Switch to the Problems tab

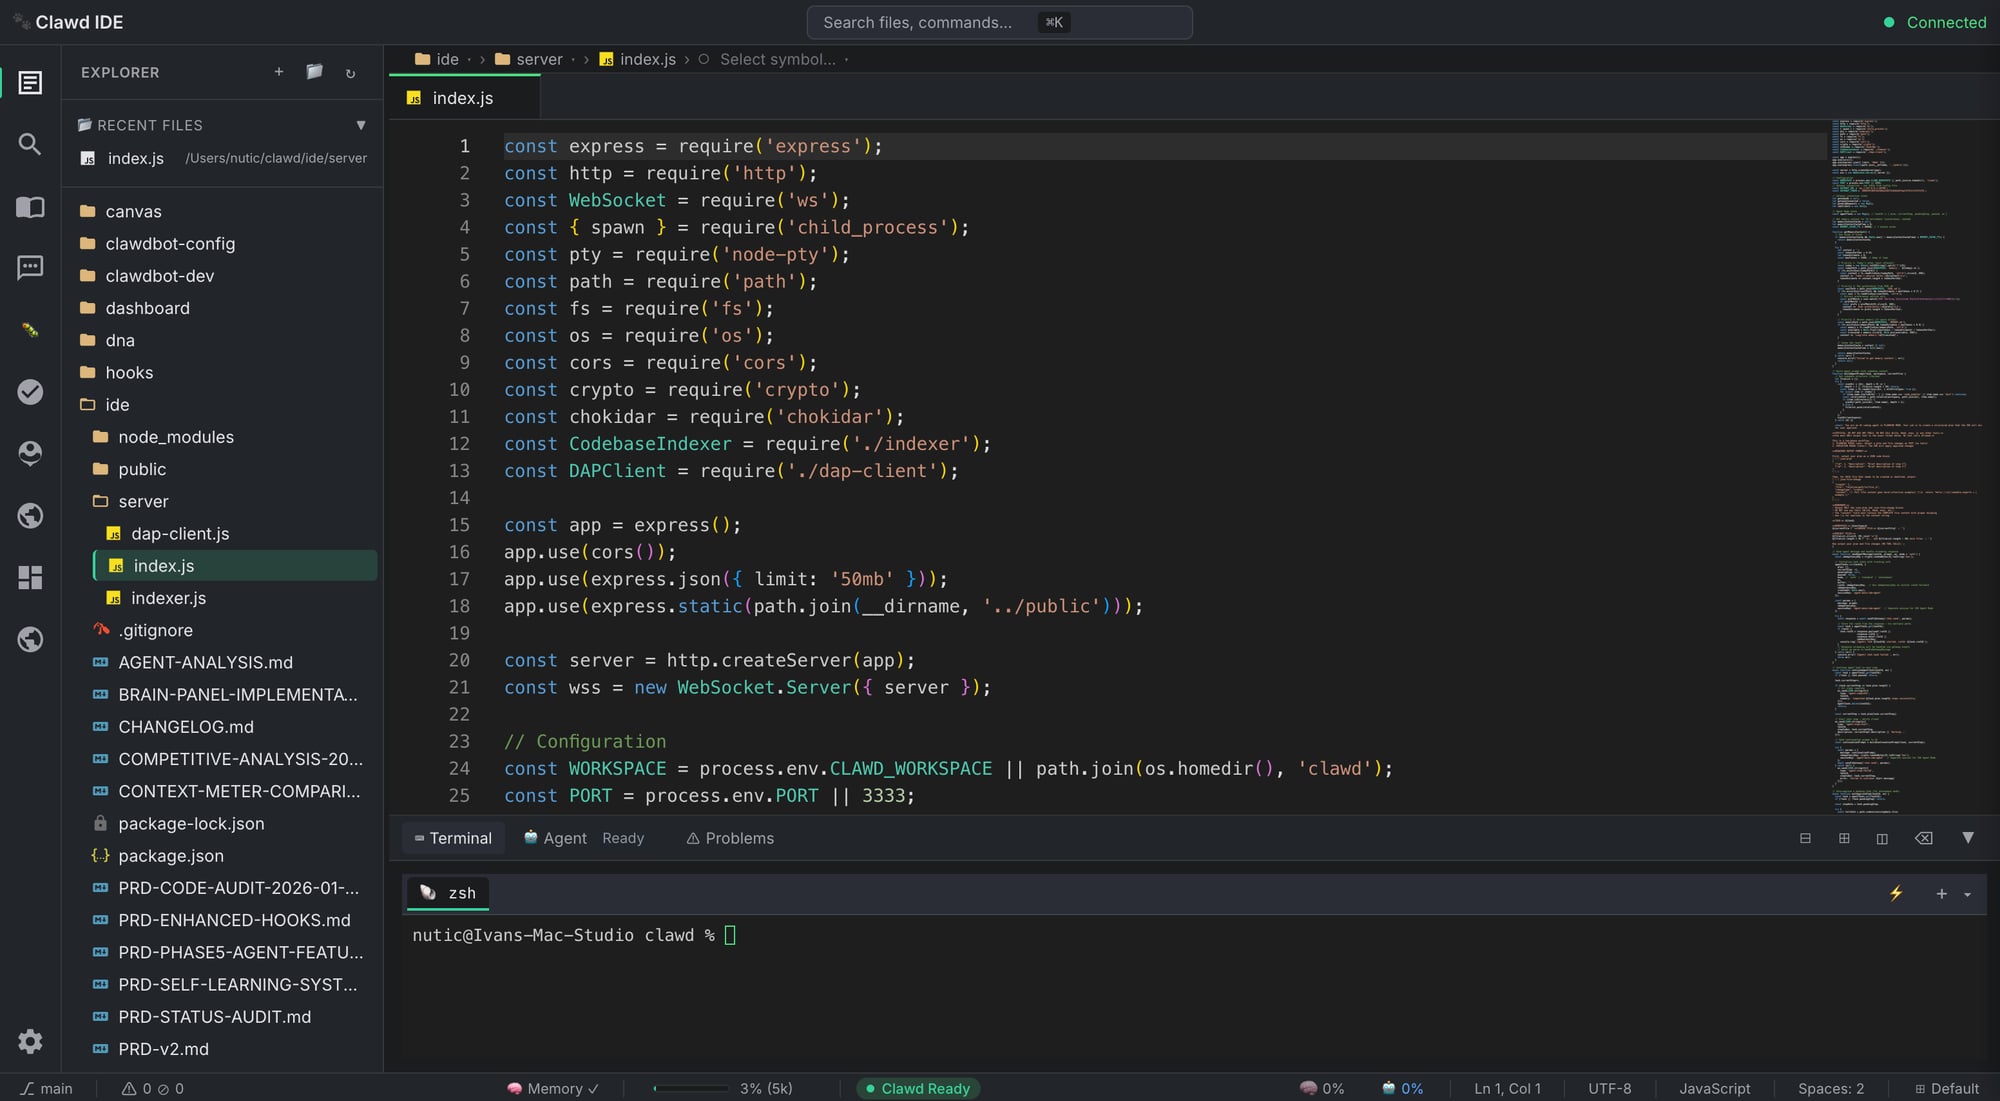click(x=729, y=838)
